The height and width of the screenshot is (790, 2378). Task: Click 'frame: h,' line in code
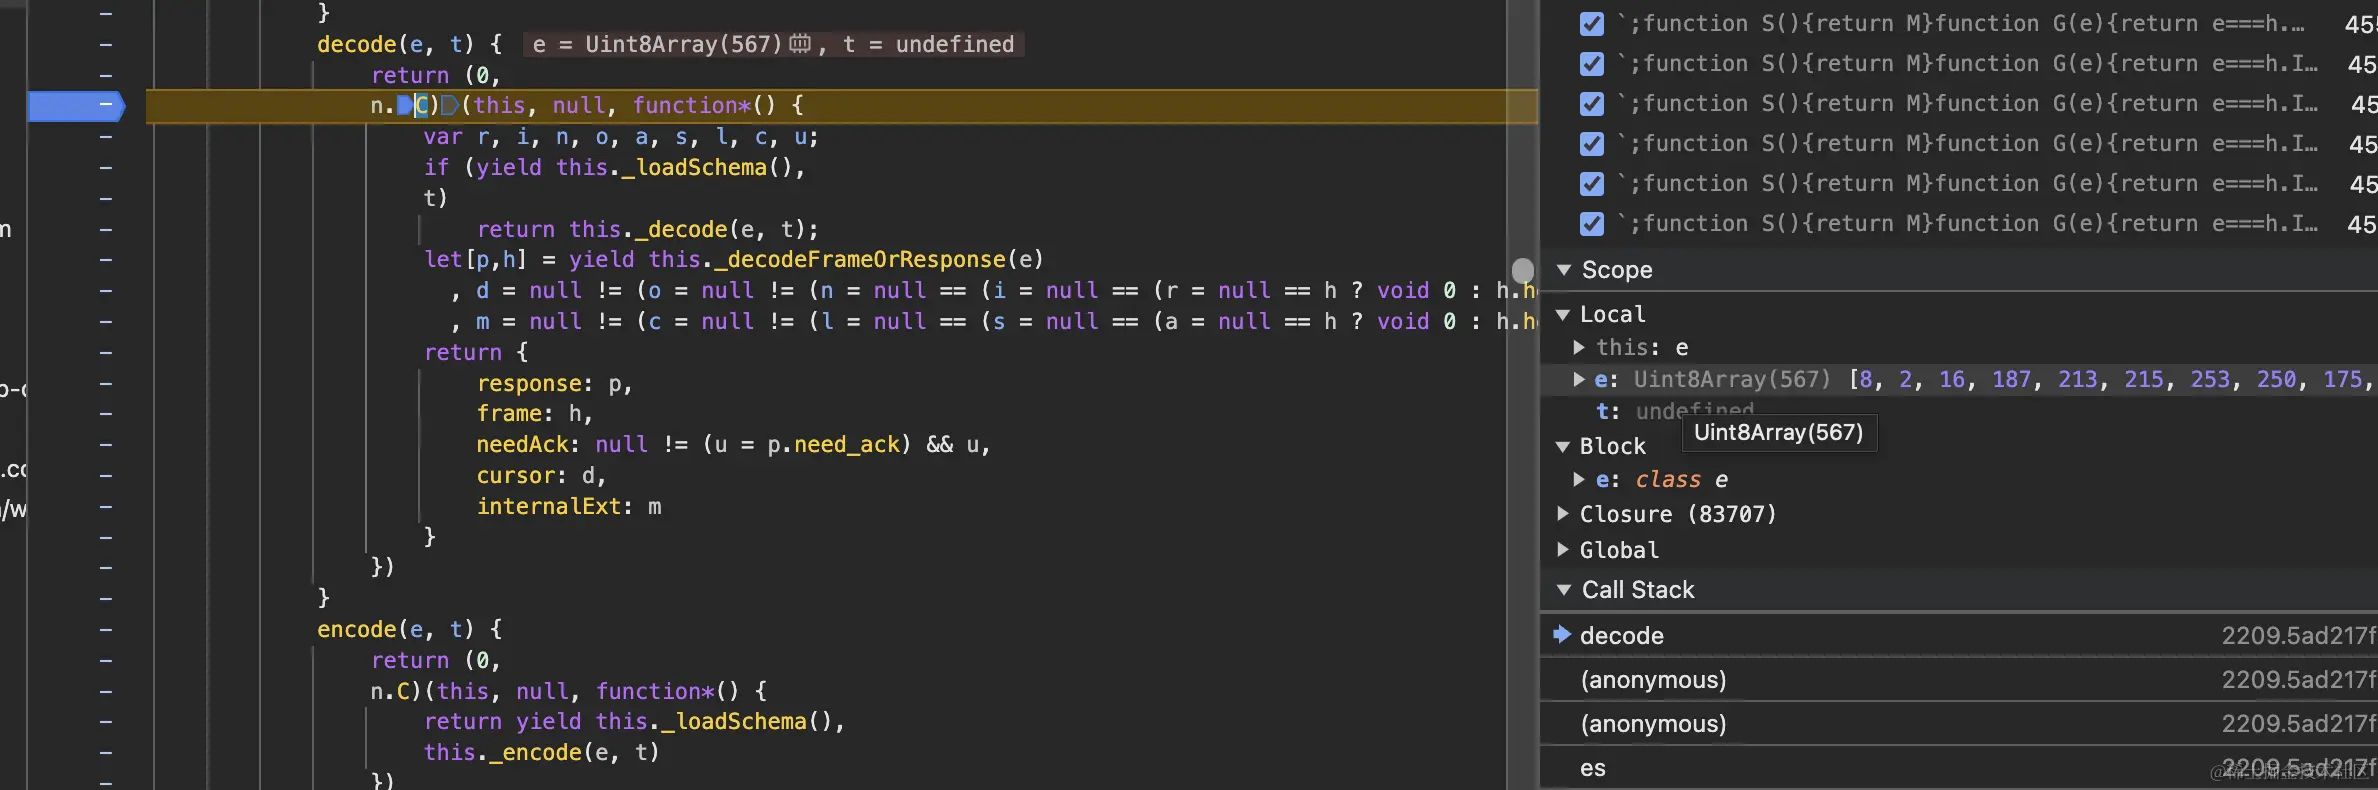pos(534,413)
